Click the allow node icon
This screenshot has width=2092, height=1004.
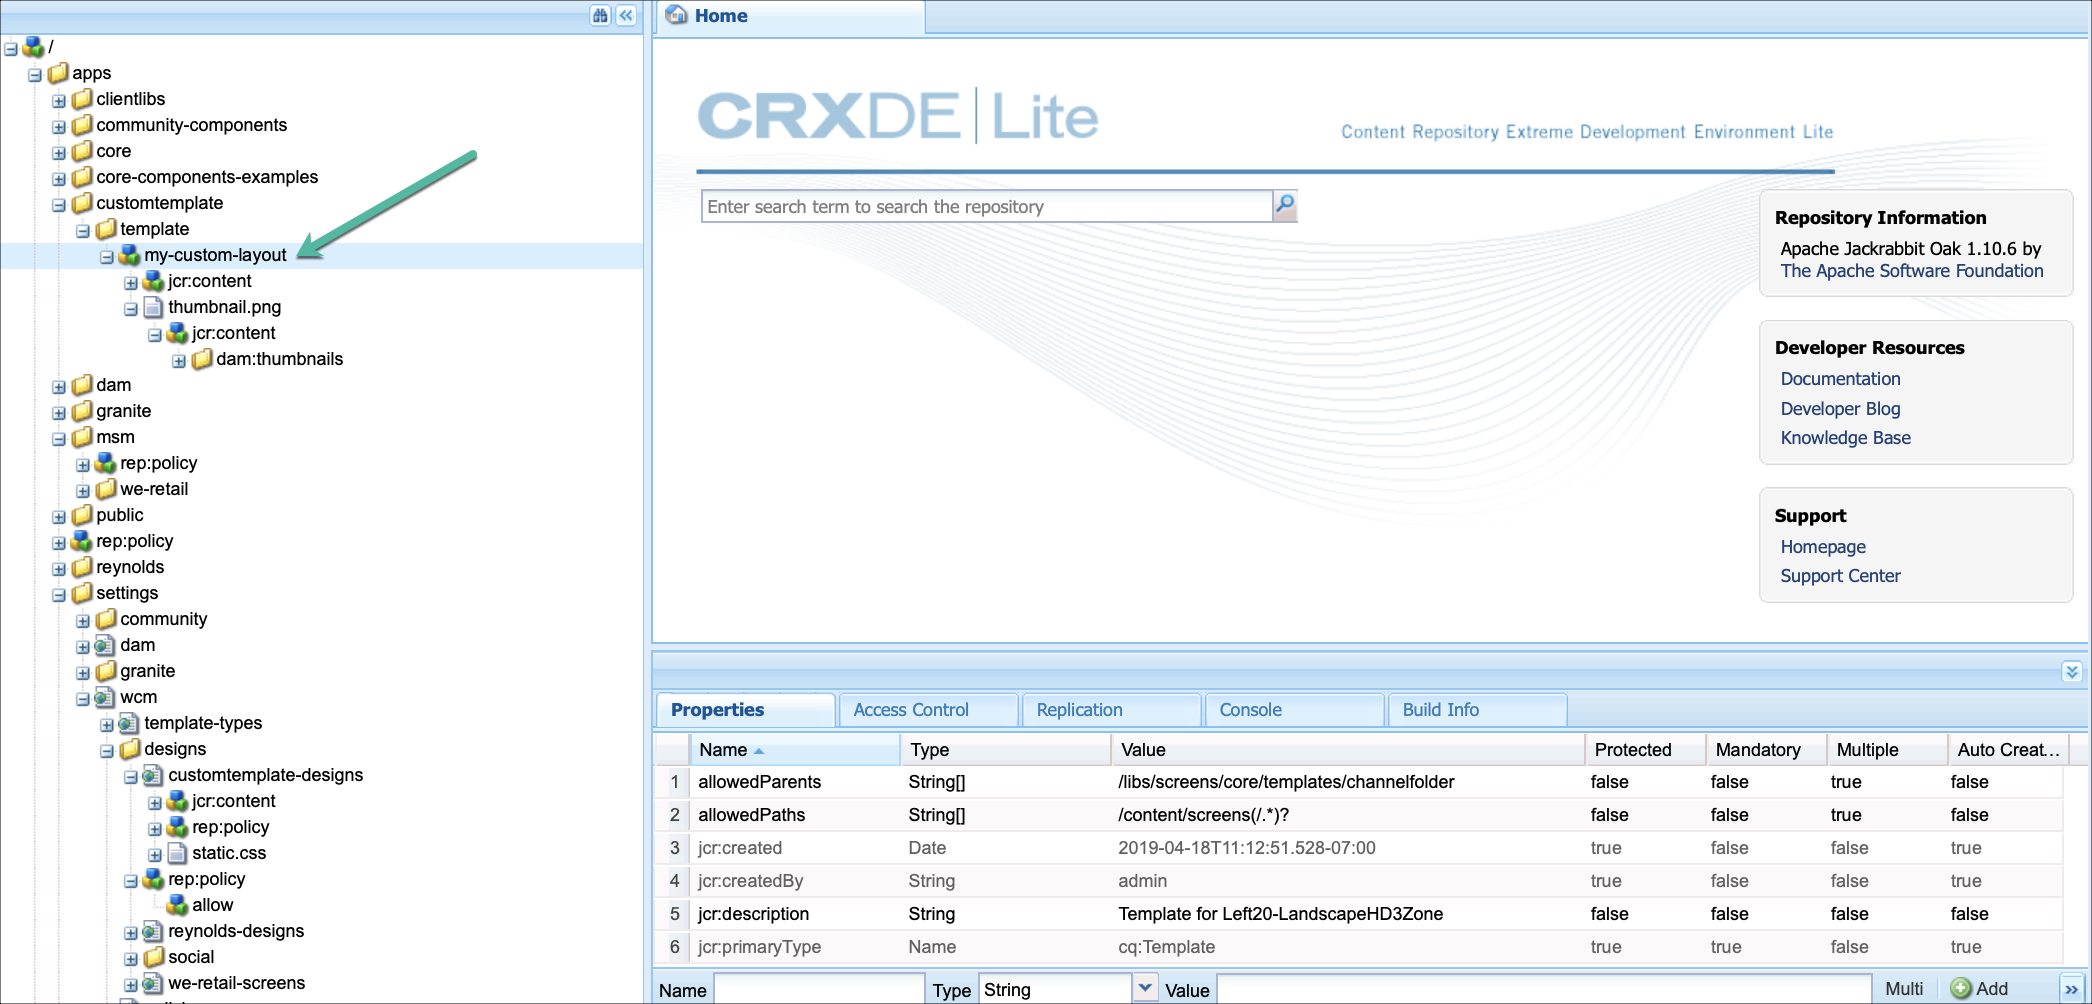(178, 905)
